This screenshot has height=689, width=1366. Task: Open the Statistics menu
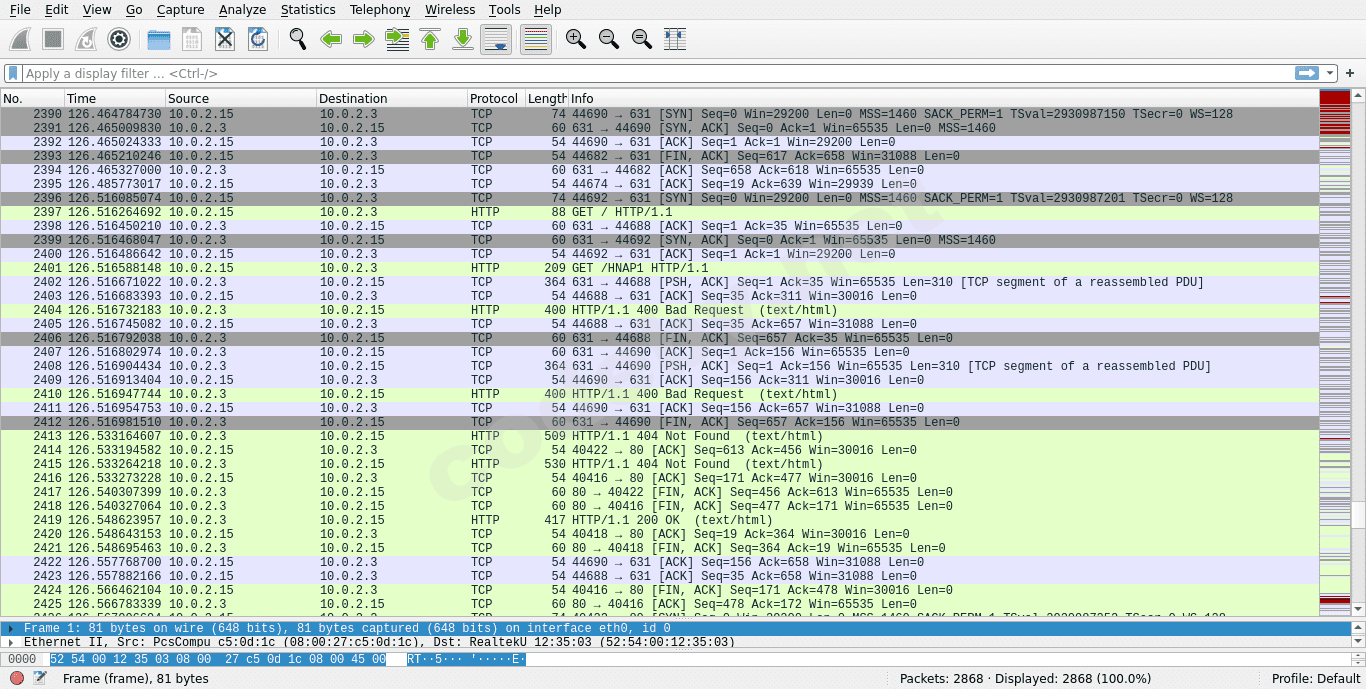307,9
